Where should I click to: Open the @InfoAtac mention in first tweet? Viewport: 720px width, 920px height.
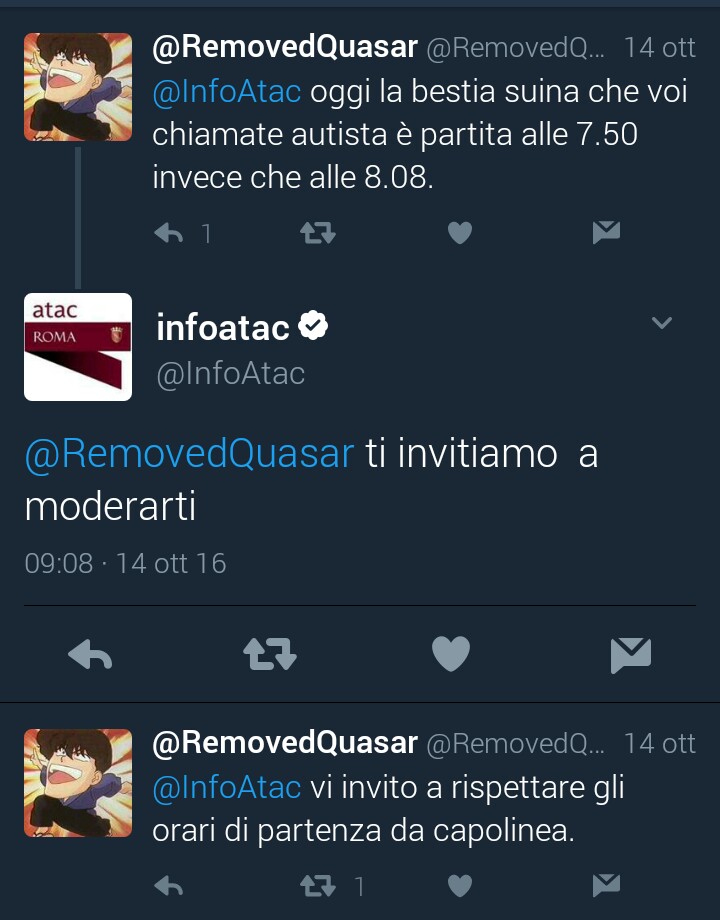[x=227, y=92]
